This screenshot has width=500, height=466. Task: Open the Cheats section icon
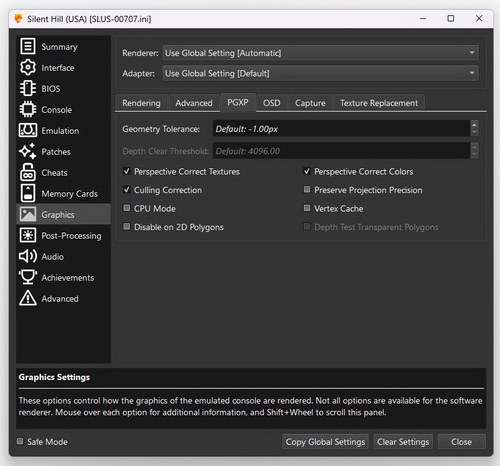click(28, 172)
